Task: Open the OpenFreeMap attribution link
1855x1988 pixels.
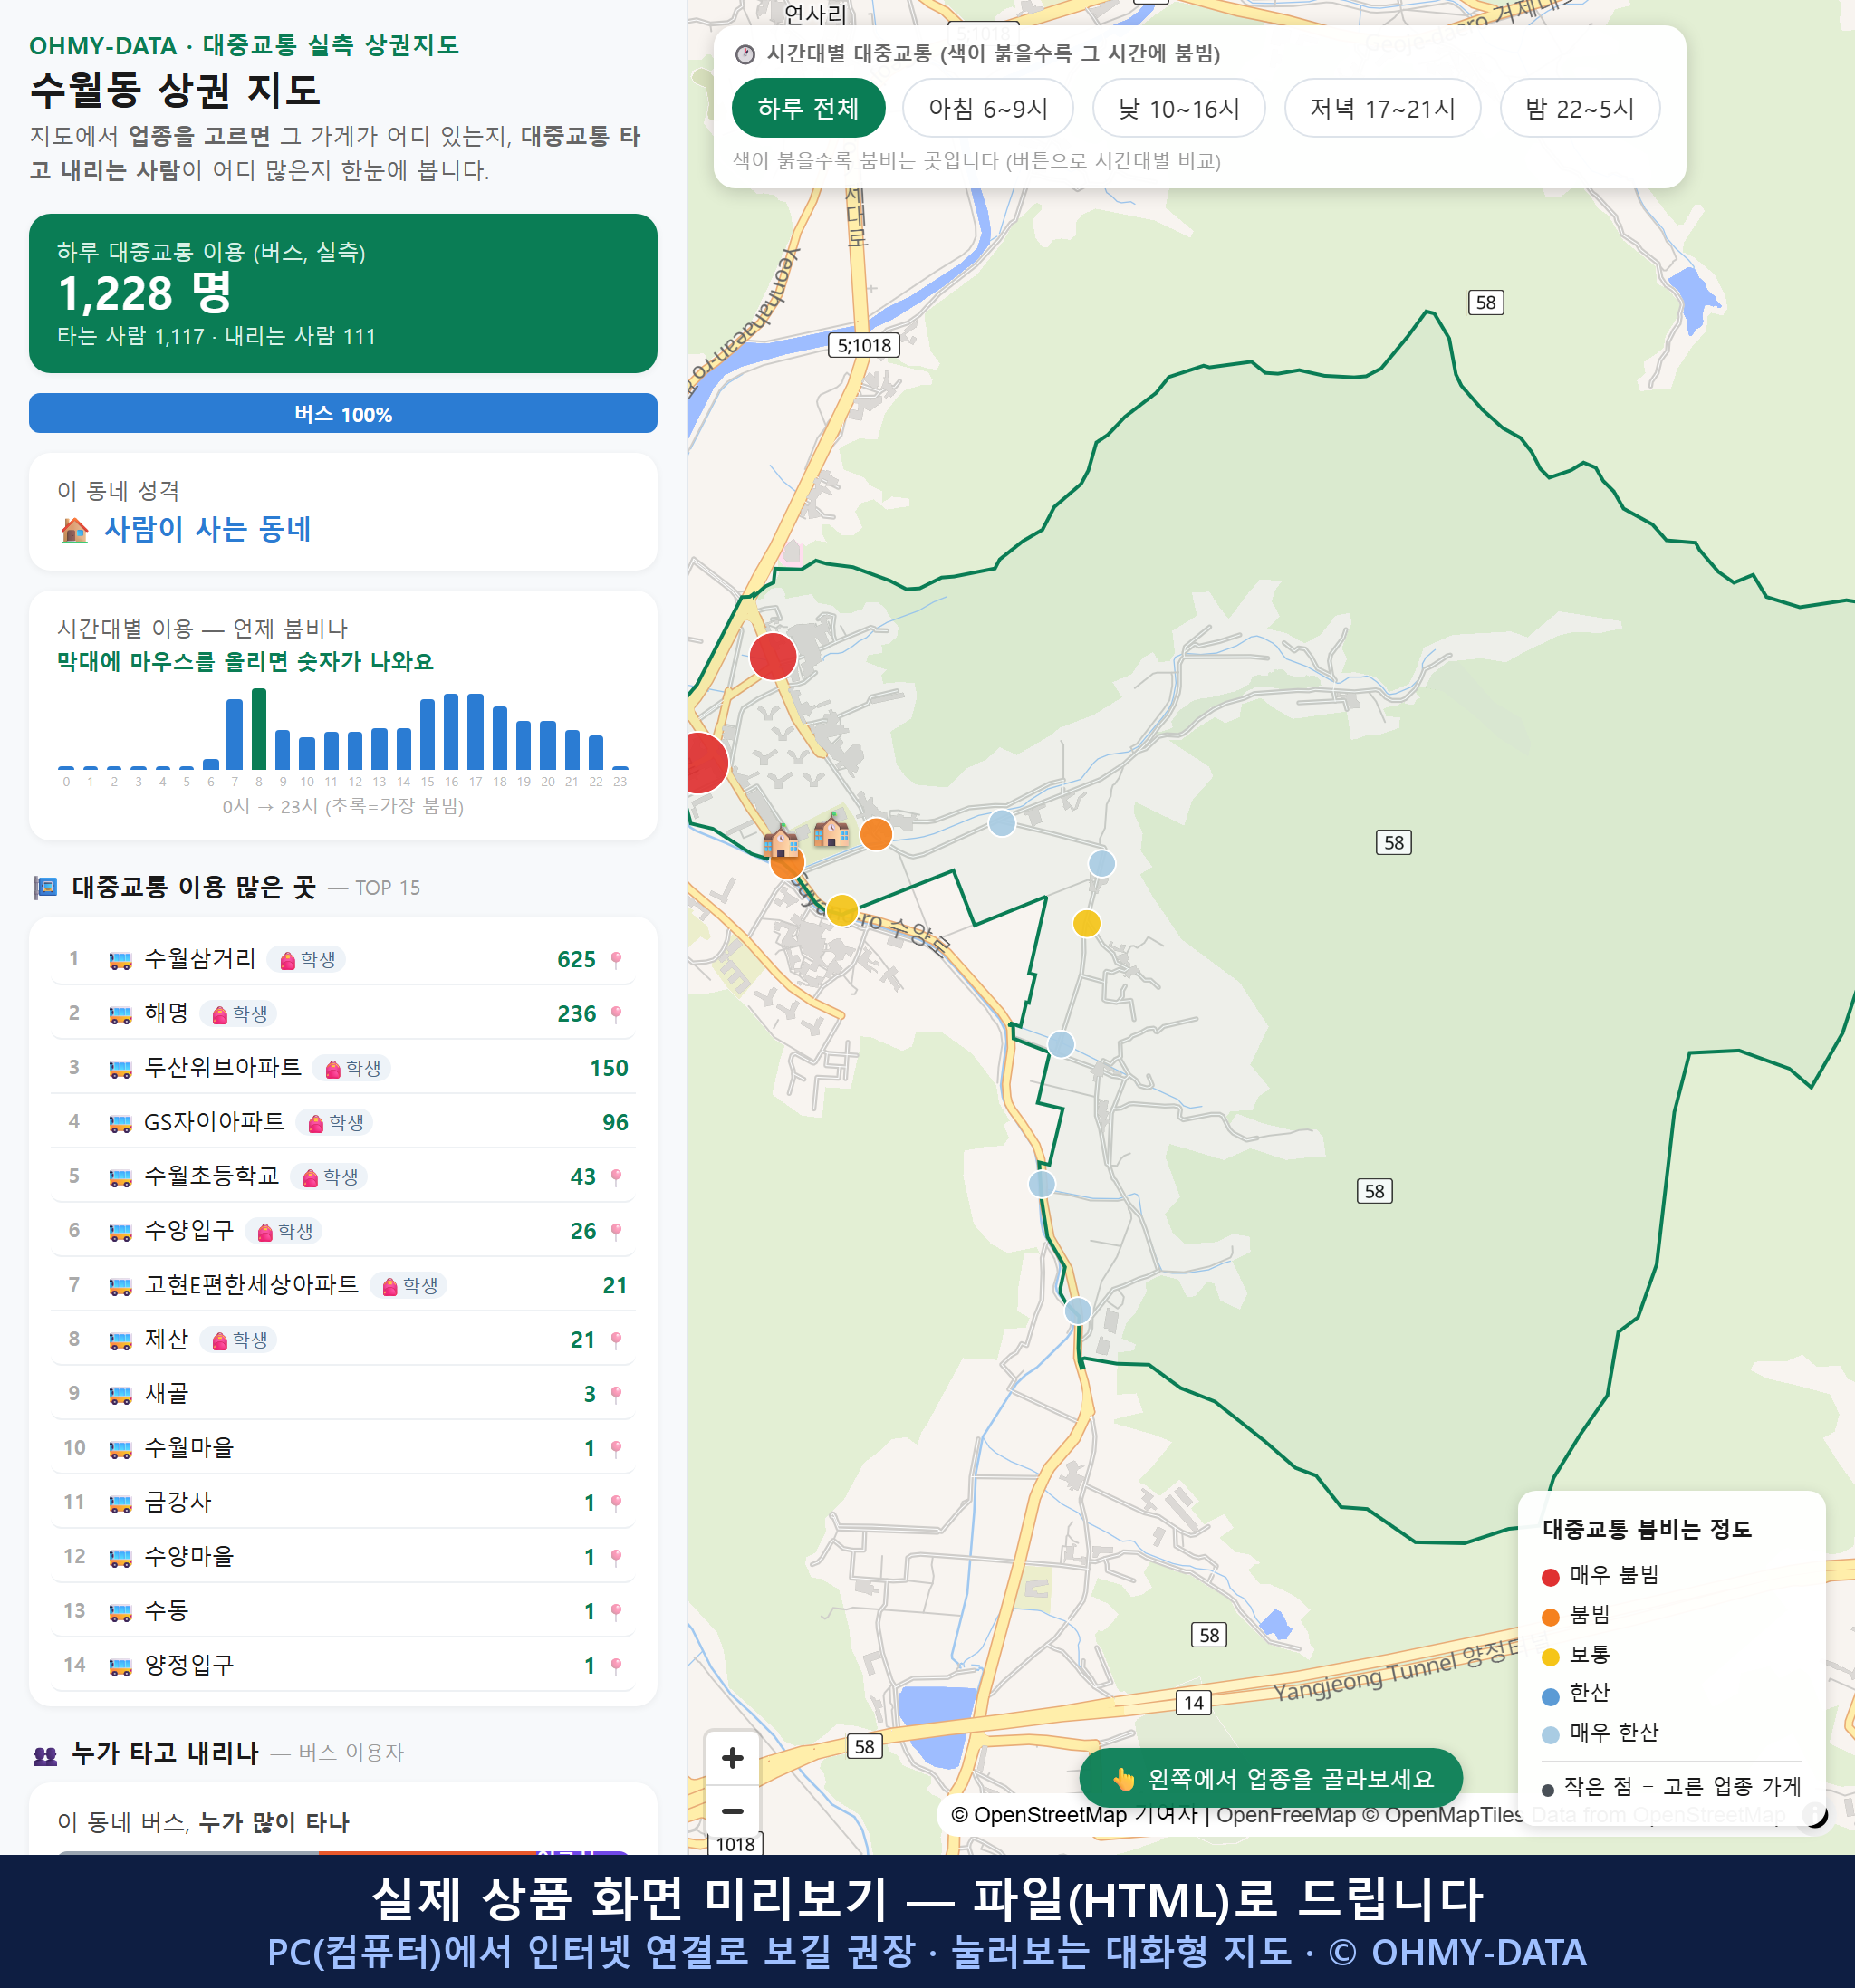Action: pos(1286,1815)
